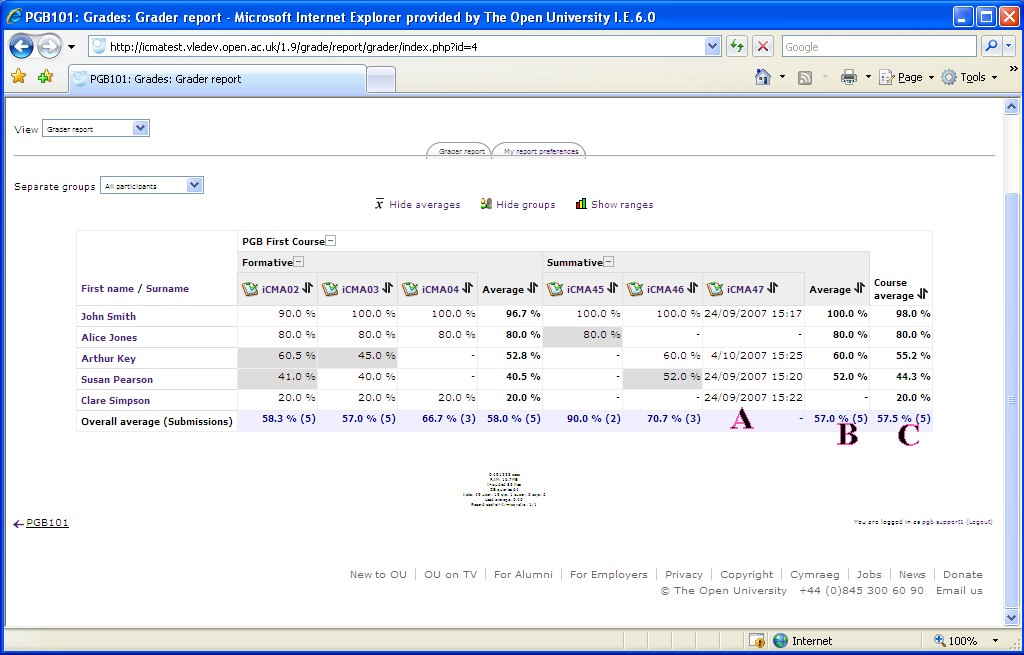Viewport: 1024px width, 655px height.
Task: Collapse the Formative category
Action: [x=298, y=262]
